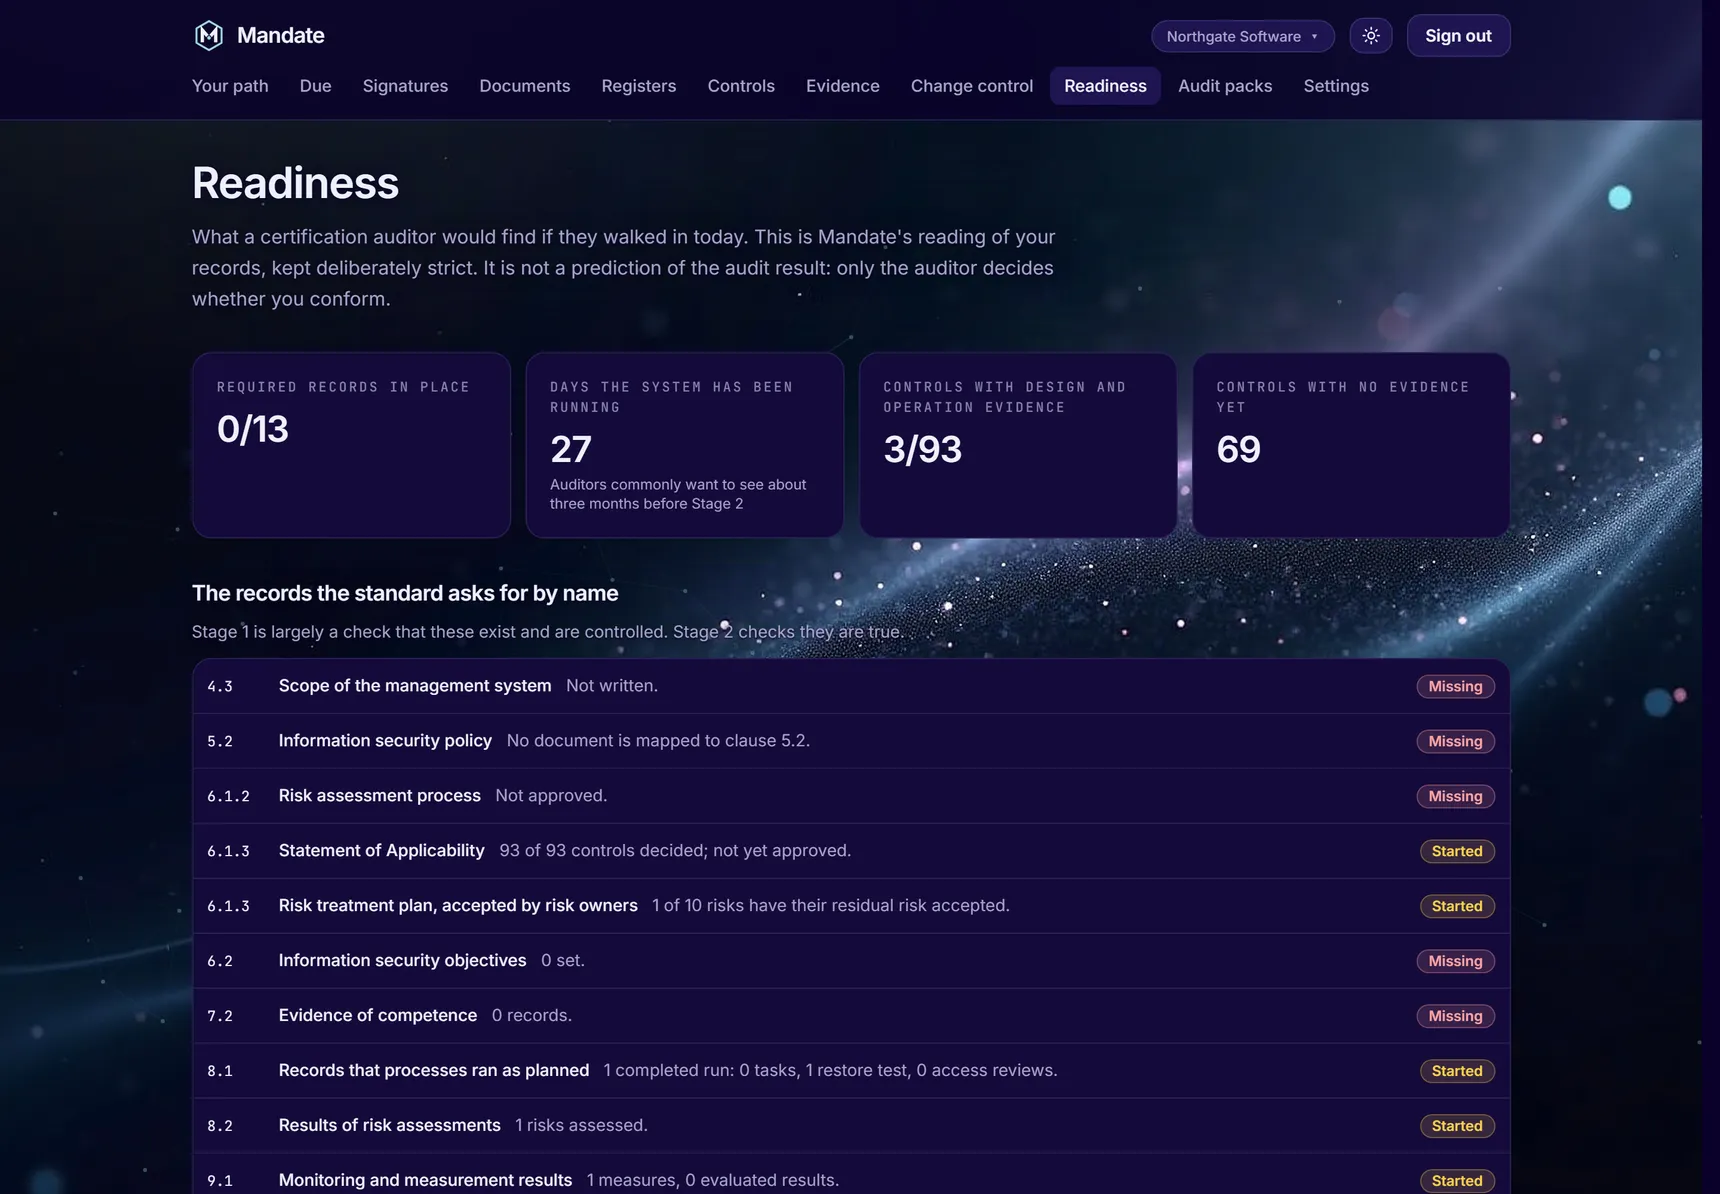
Task: Click the Started badge for Monitoring and measurement results
Action: click(1457, 1181)
